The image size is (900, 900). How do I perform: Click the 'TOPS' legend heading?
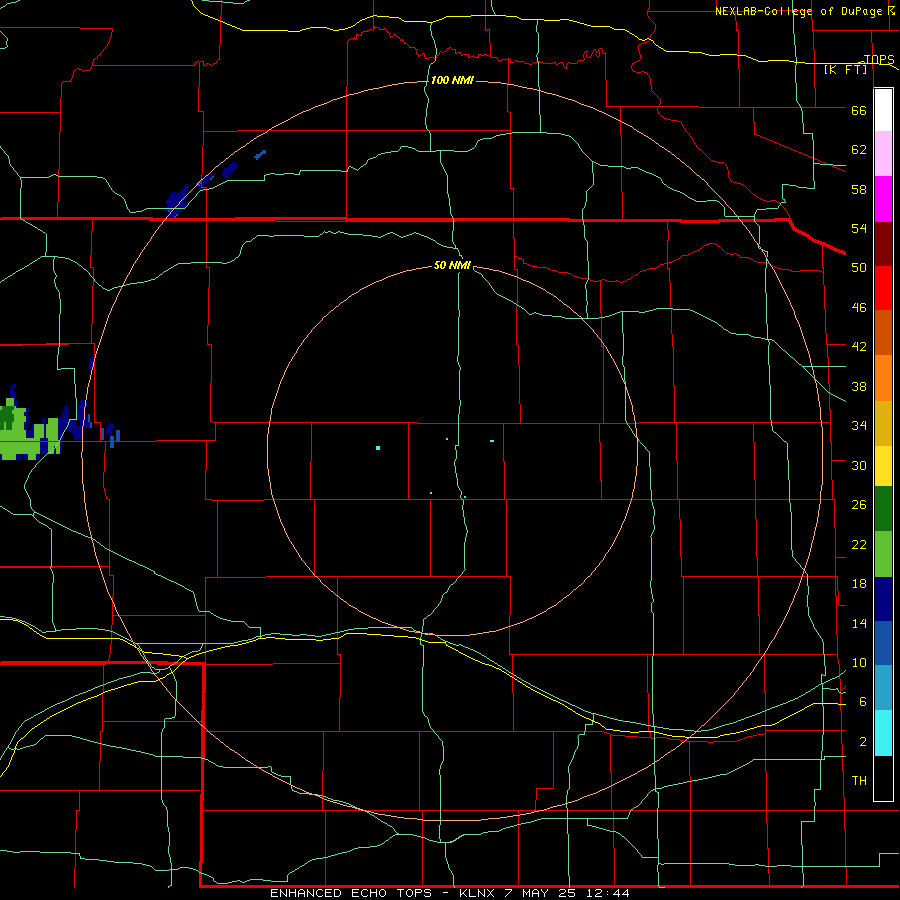point(879,59)
